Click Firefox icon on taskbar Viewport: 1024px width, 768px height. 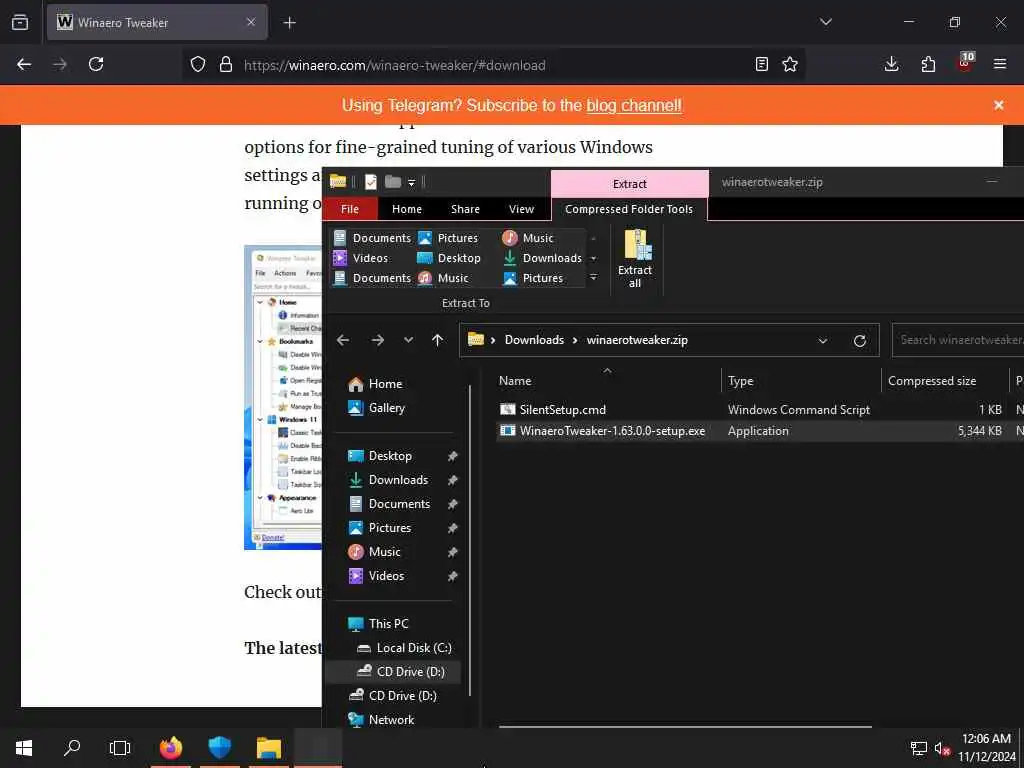(x=170, y=747)
